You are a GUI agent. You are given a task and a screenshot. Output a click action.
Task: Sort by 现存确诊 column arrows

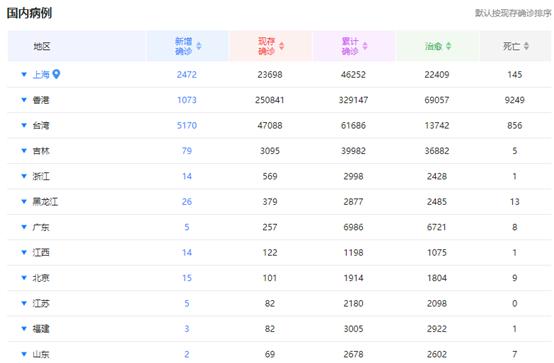(x=282, y=46)
